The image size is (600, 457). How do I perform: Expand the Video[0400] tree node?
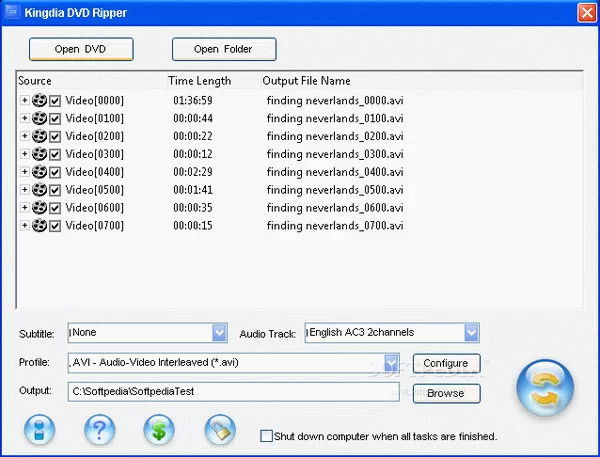click(x=24, y=172)
